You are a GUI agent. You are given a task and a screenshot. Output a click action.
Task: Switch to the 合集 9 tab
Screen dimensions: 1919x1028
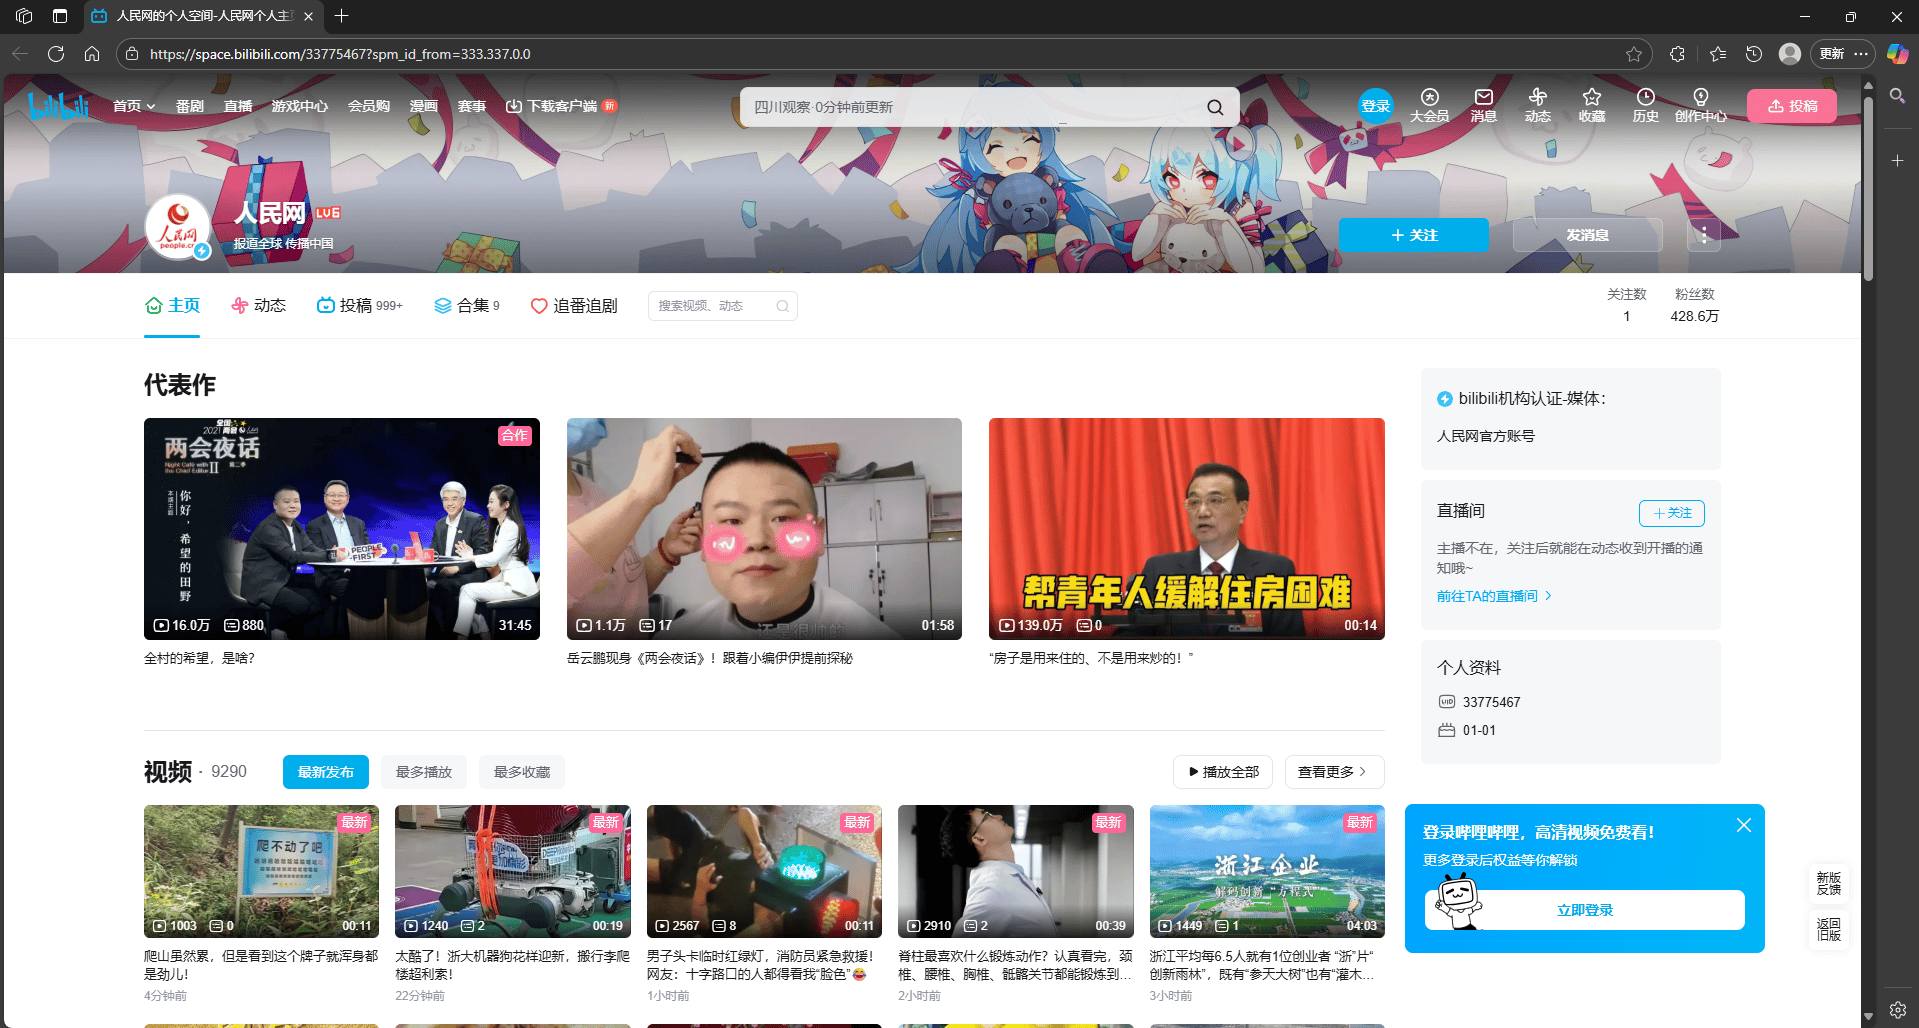coord(466,306)
